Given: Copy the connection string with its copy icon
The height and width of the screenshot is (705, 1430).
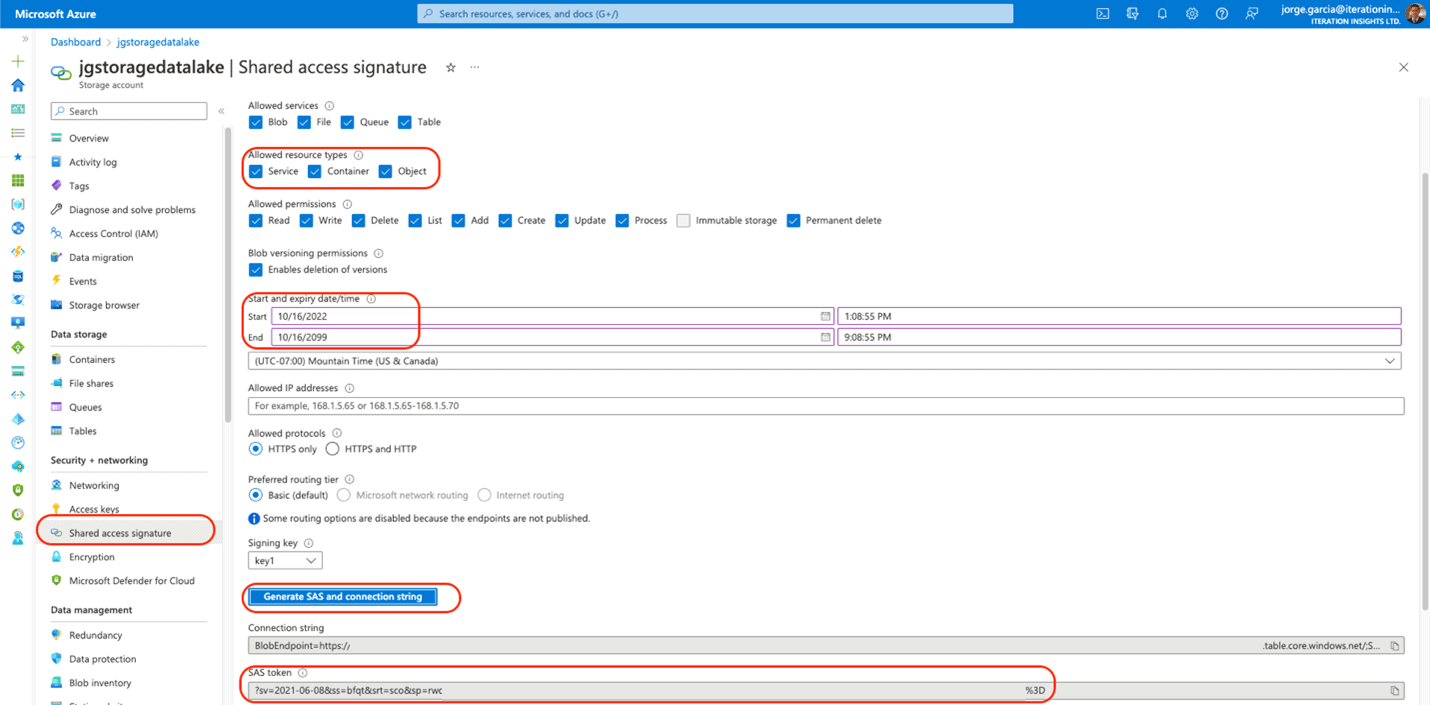Looking at the screenshot, I should 1394,645.
